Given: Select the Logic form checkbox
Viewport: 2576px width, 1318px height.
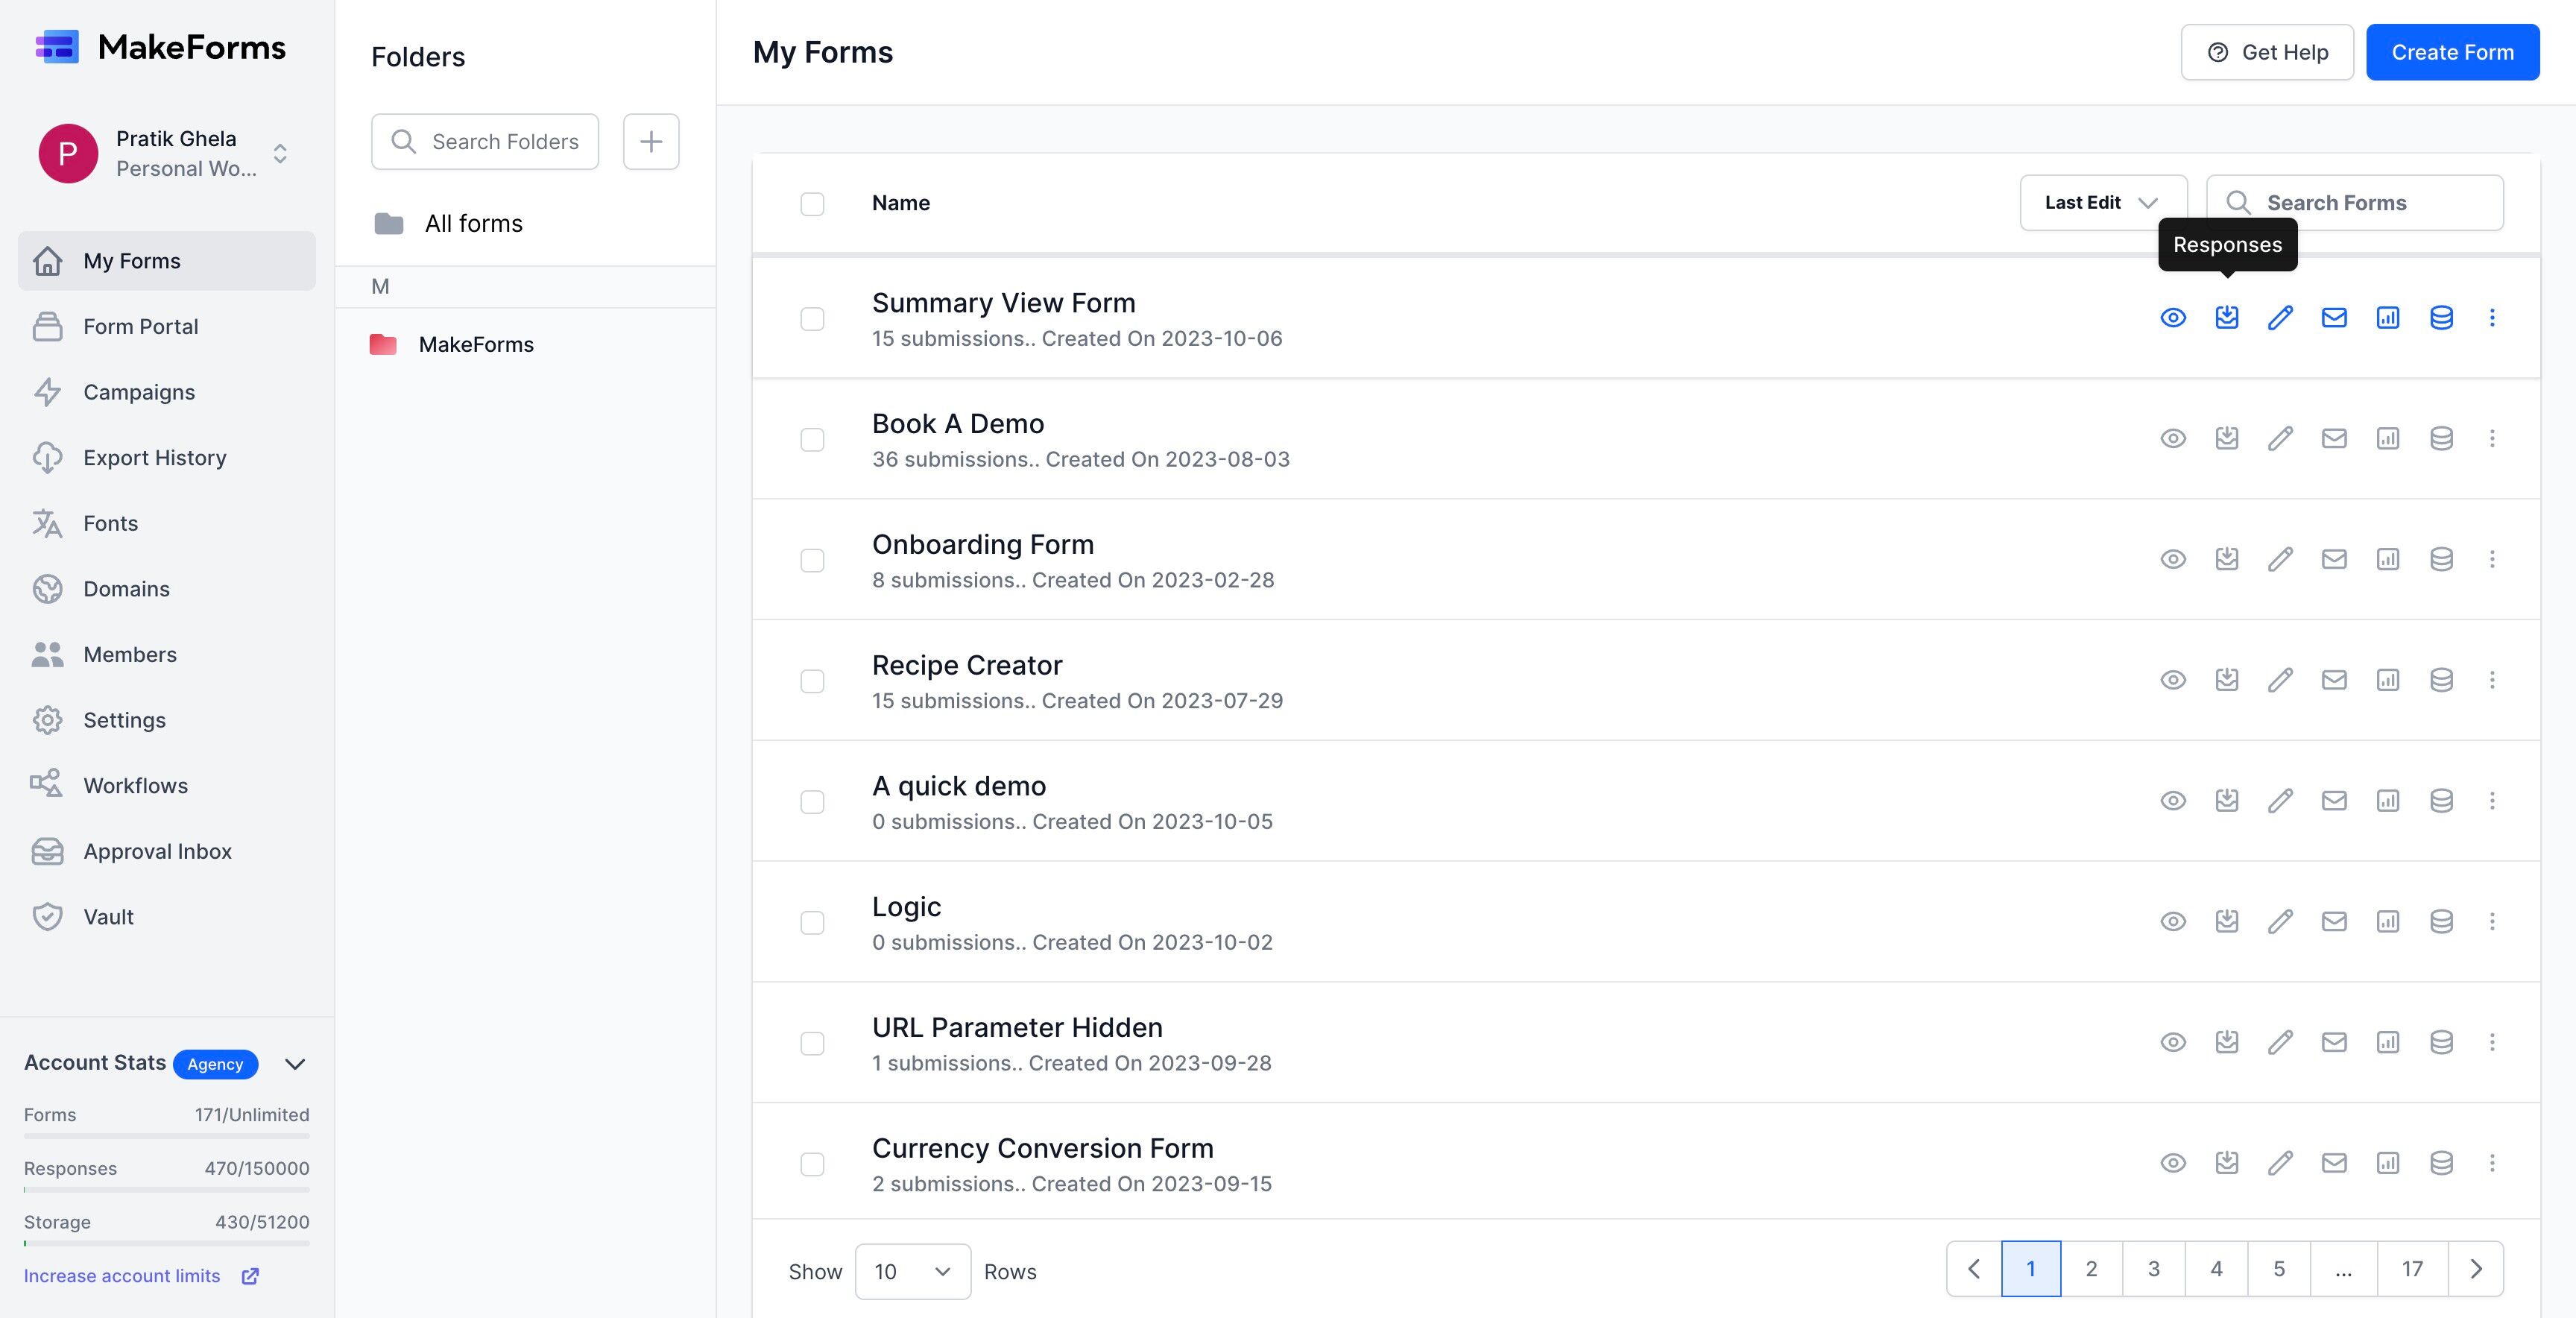Looking at the screenshot, I should pos(812,923).
